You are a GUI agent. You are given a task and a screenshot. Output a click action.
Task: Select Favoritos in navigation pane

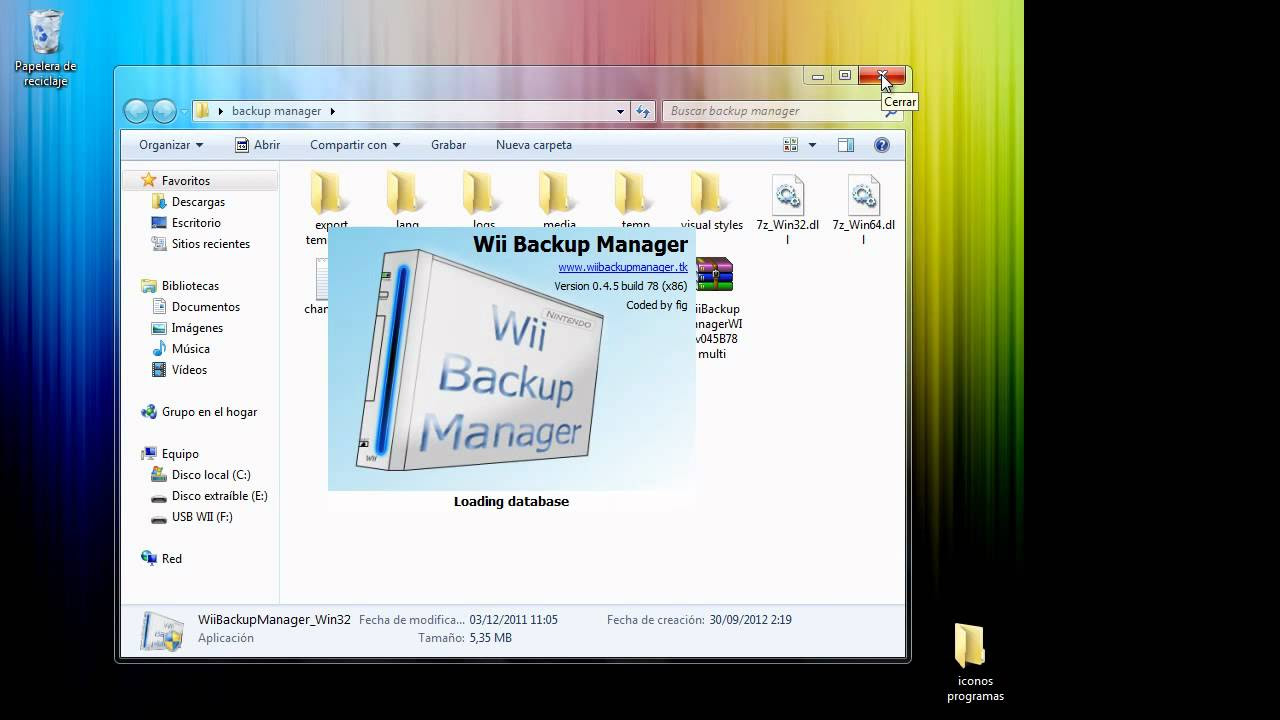coord(186,181)
